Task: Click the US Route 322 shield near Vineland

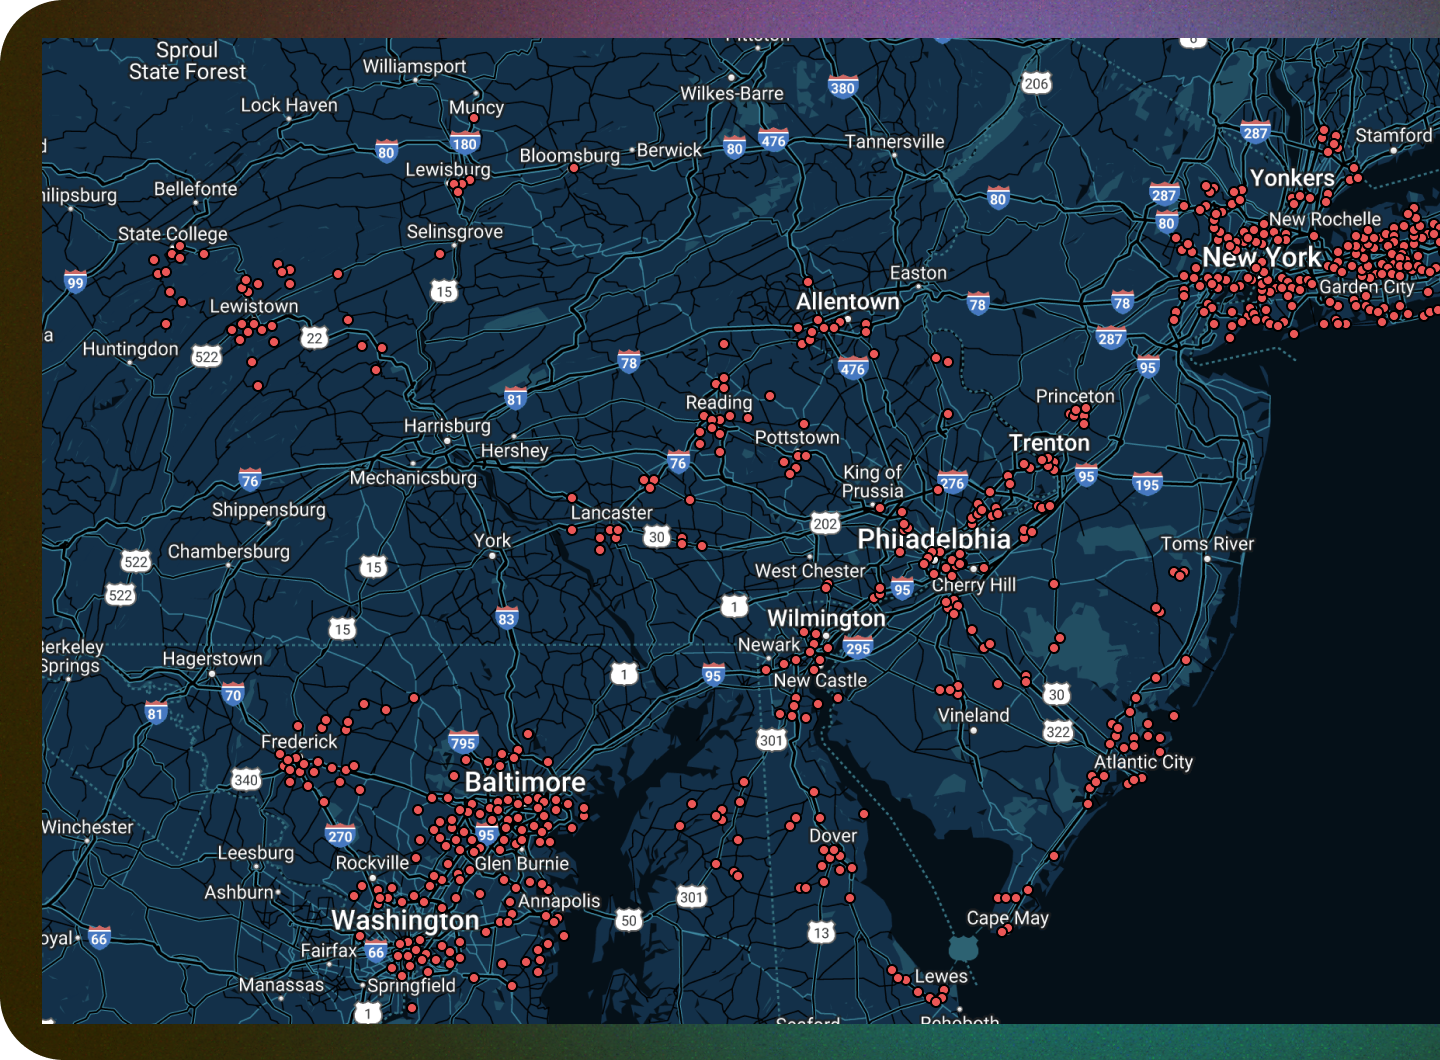Action: [x=1058, y=731]
